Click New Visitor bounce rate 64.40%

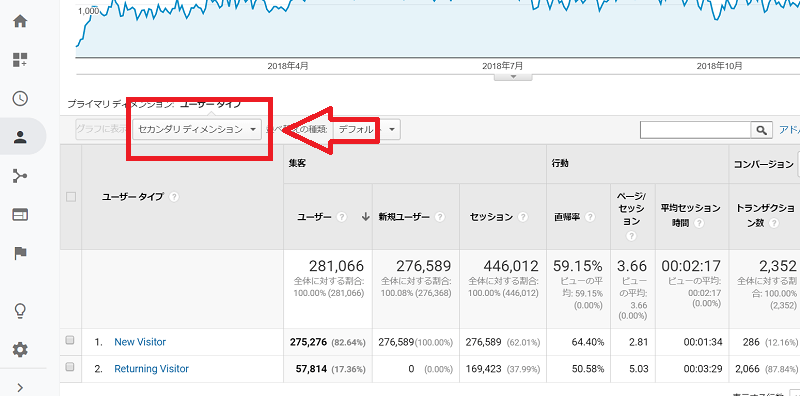pyautogui.click(x=588, y=342)
